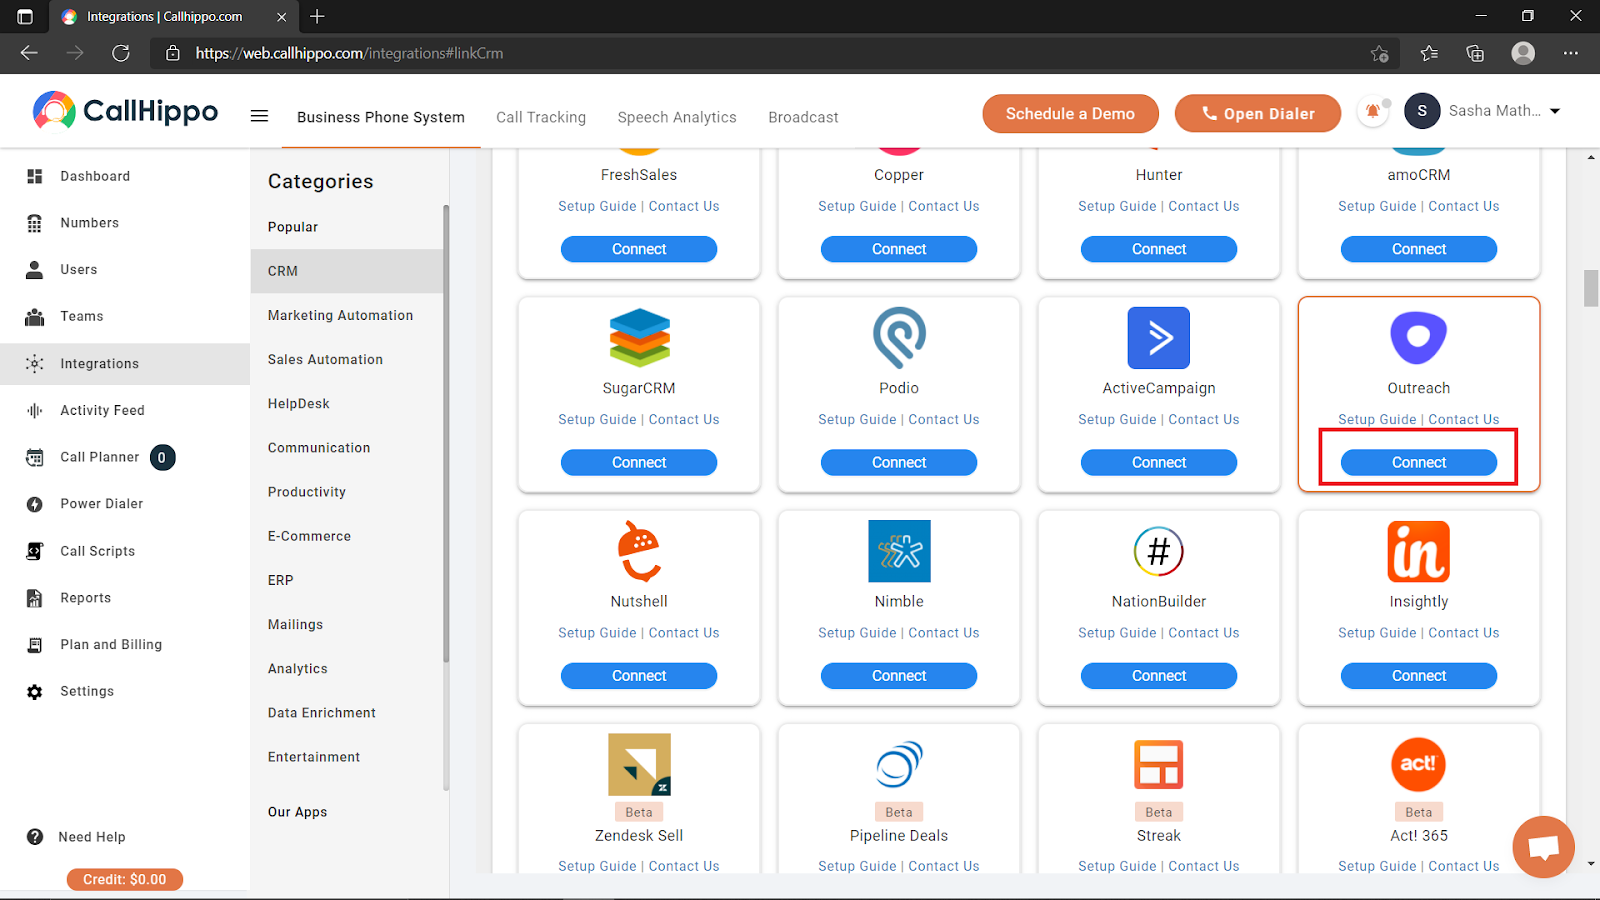Click the Streak logo
Image resolution: width=1600 pixels, height=900 pixels.
[1159, 764]
